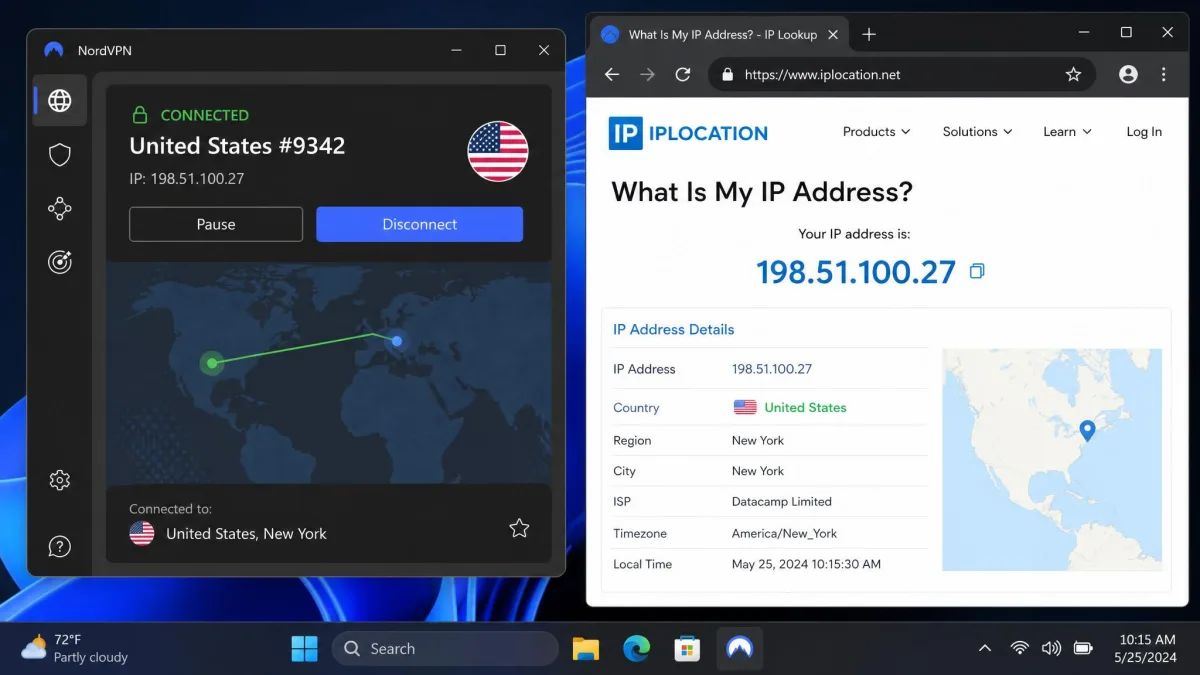Open the battery tray icon
Image resolution: width=1200 pixels, height=675 pixels.
(x=1083, y=648)
